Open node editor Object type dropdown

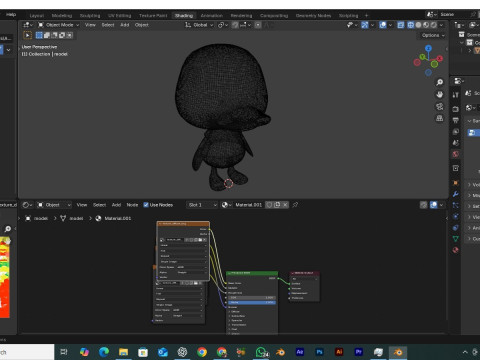click(x=54, y=205)
